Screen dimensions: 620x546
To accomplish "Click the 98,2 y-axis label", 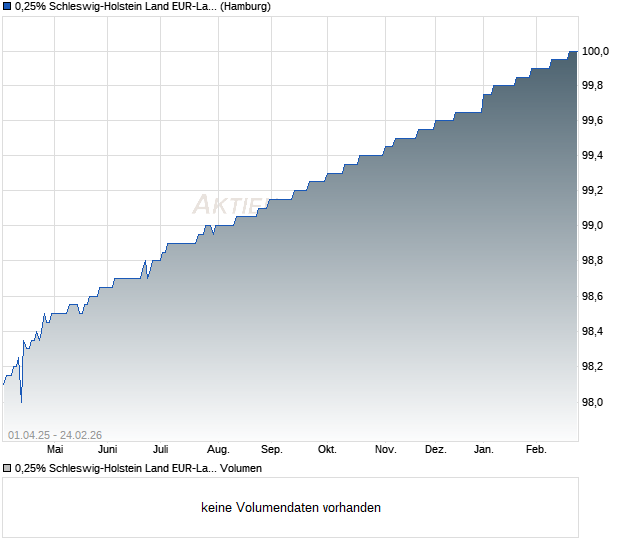I will point(592,366).
